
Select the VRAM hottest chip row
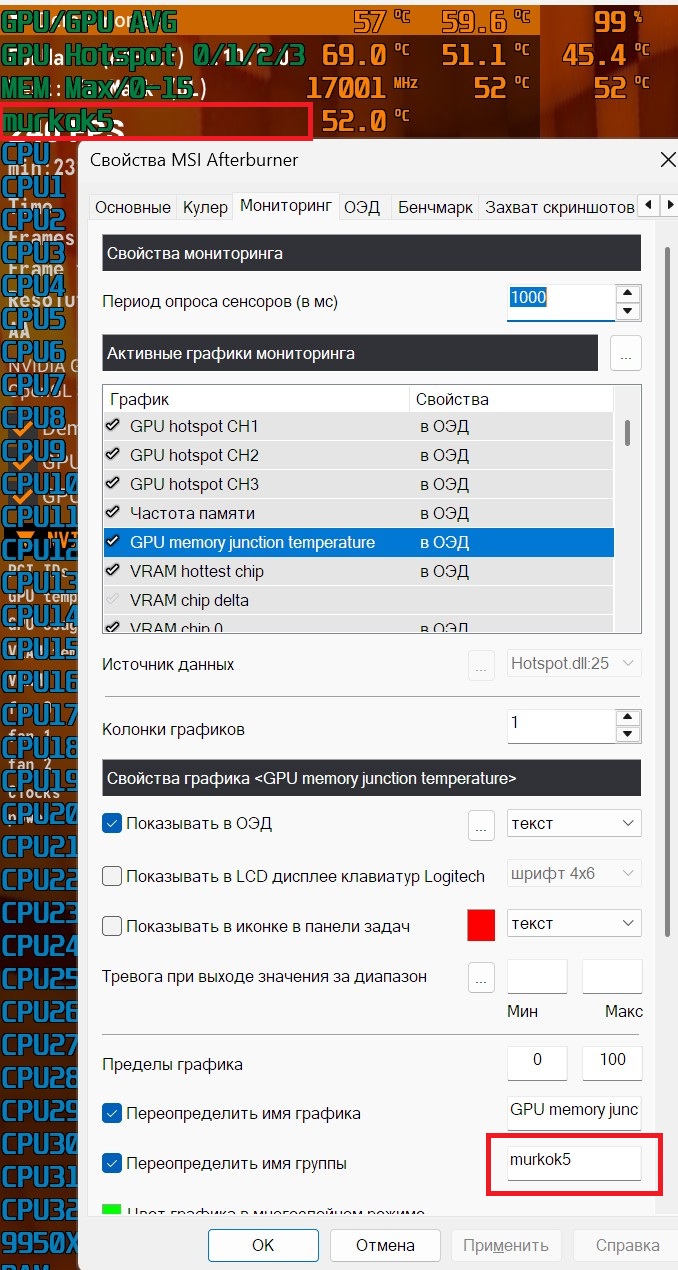358,571
